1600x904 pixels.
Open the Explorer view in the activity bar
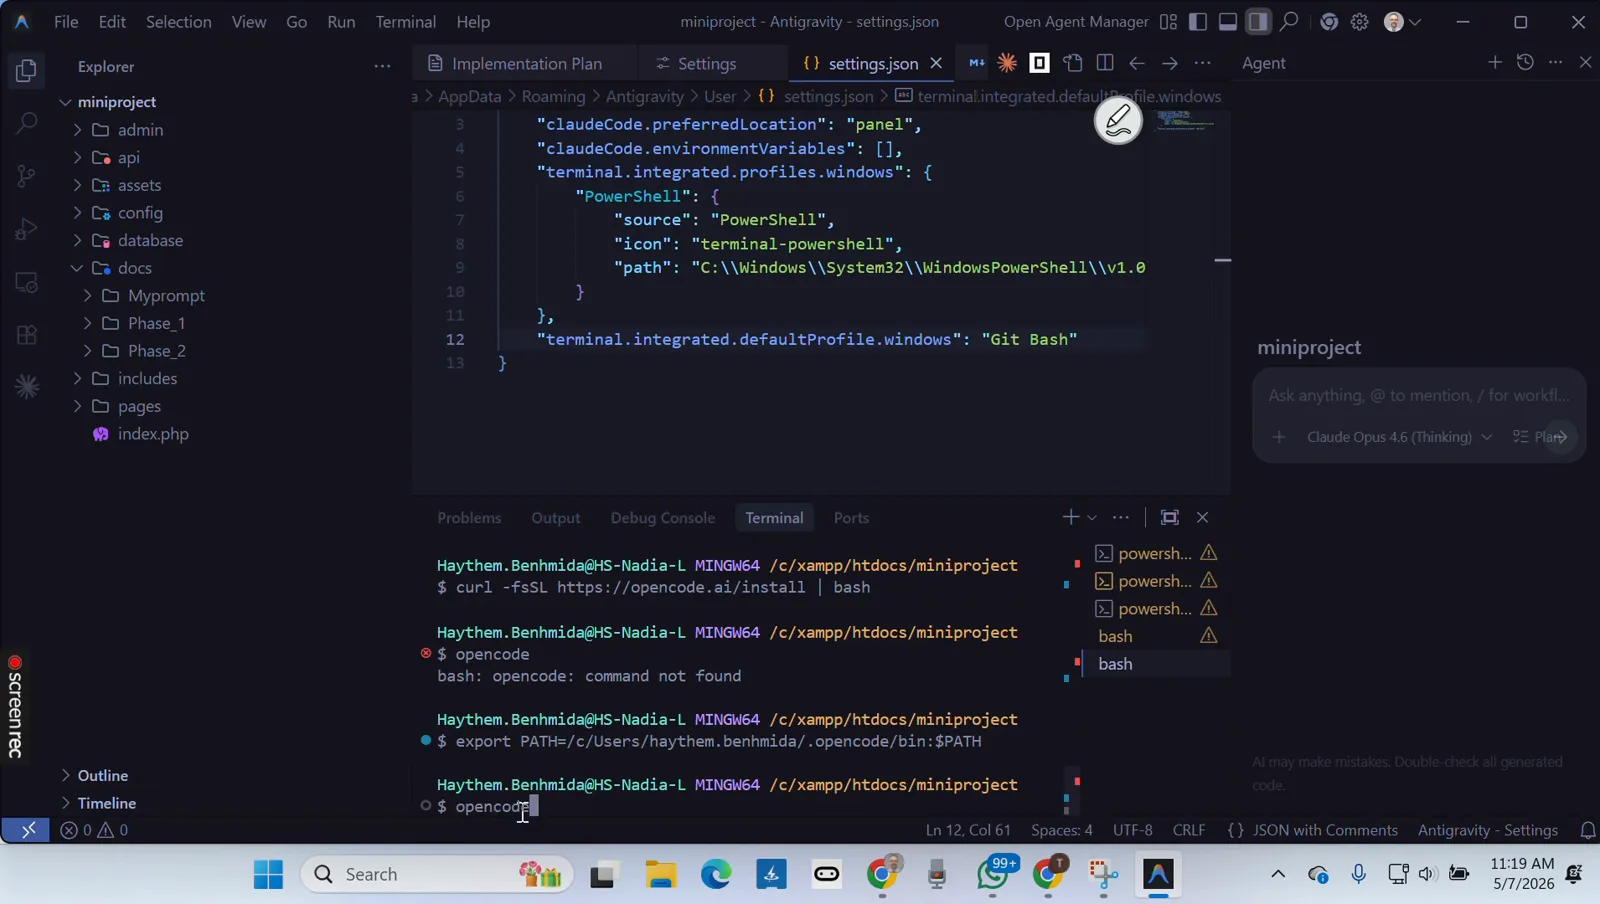pyautogui.click(x=27, y=71)
